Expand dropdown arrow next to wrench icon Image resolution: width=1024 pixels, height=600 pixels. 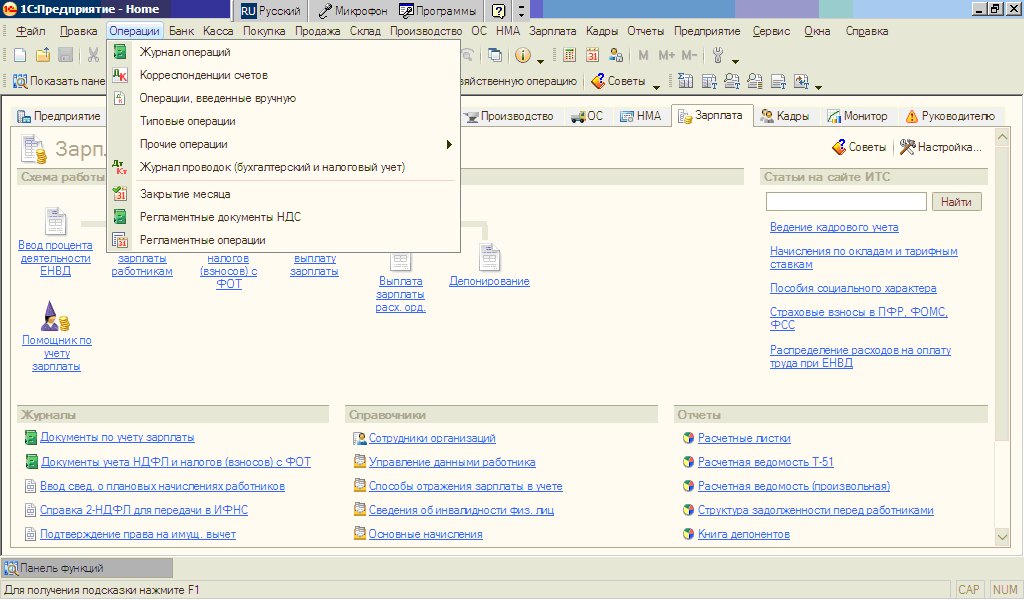click(735, 61)
